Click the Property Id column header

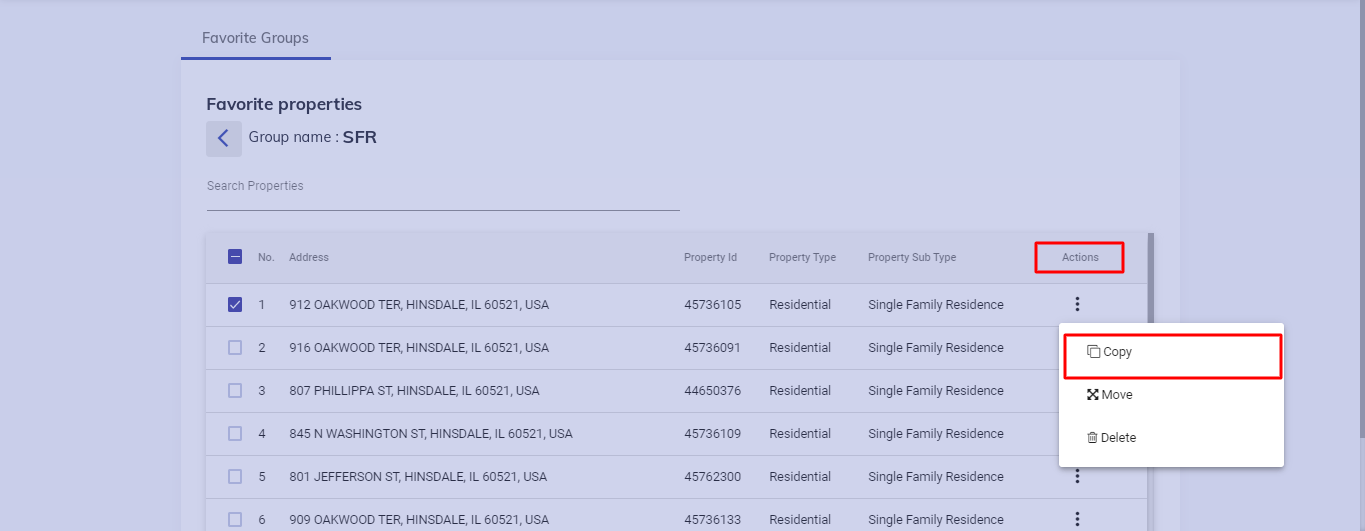(710, 257)
